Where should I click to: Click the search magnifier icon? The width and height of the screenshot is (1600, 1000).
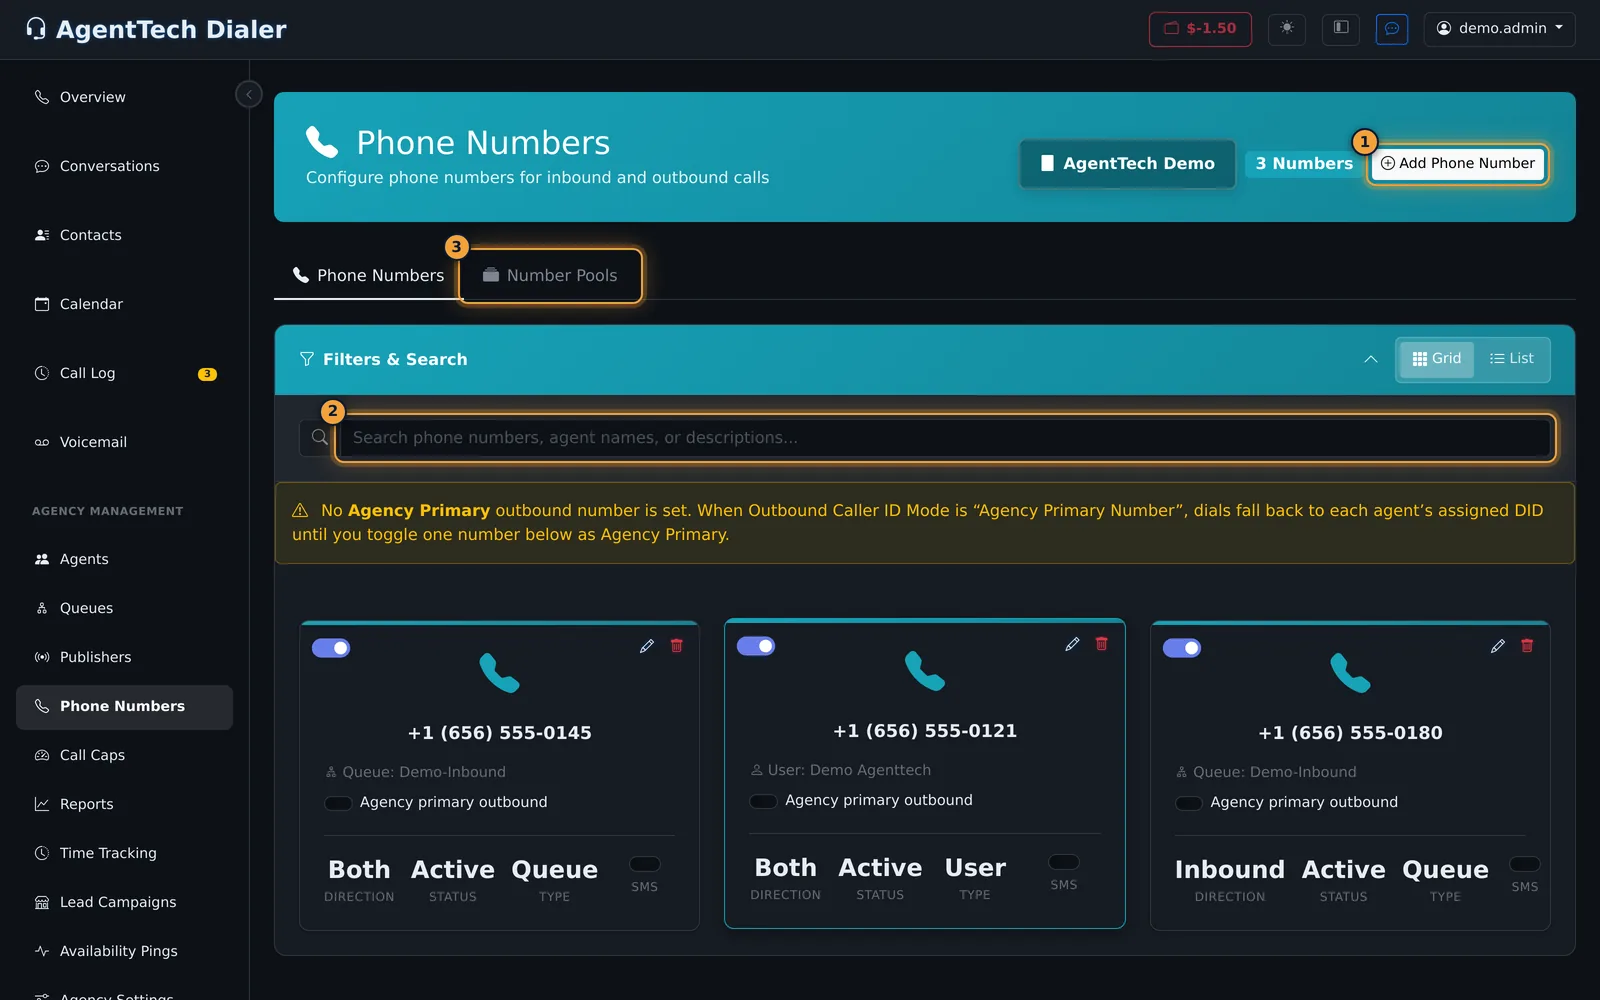(319, 437)
